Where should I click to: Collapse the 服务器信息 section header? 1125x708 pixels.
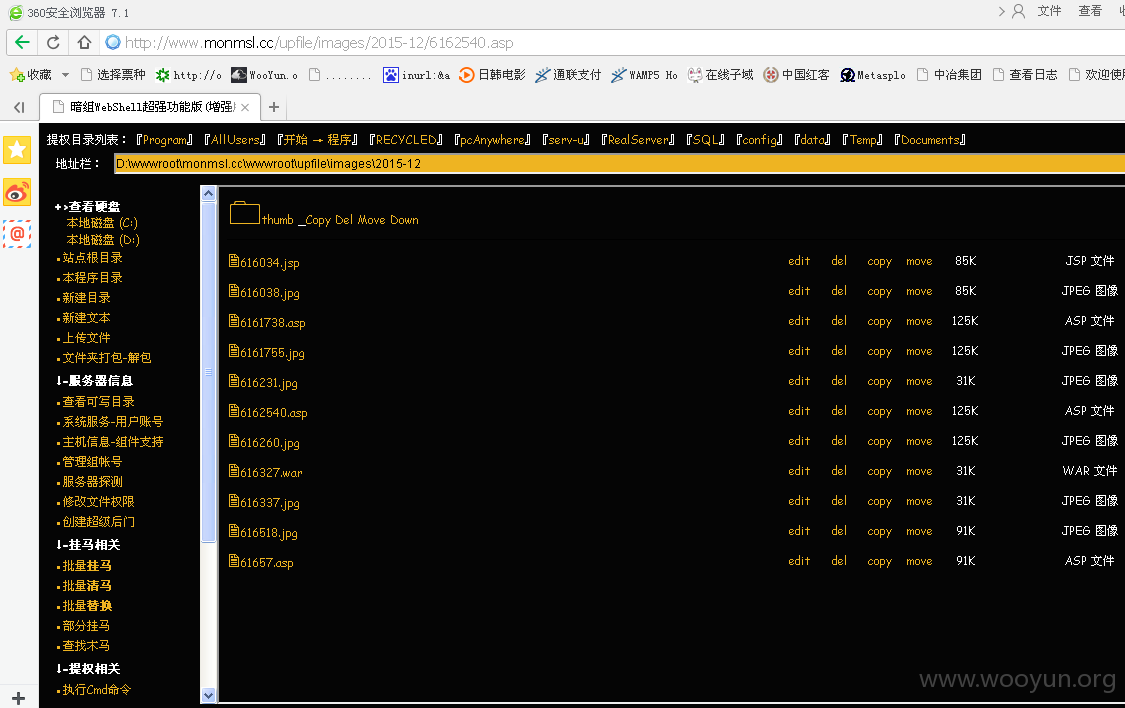pos(94,381)
